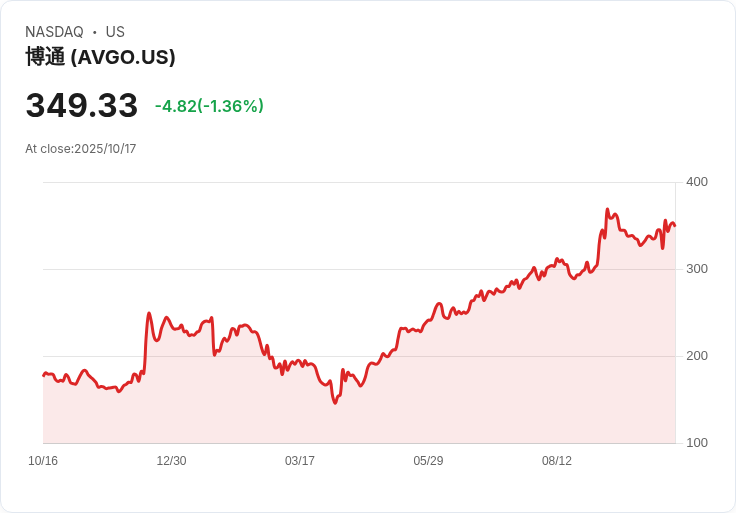
Task: Click the chart's highest peak near 370
Action: click(607, 209)
